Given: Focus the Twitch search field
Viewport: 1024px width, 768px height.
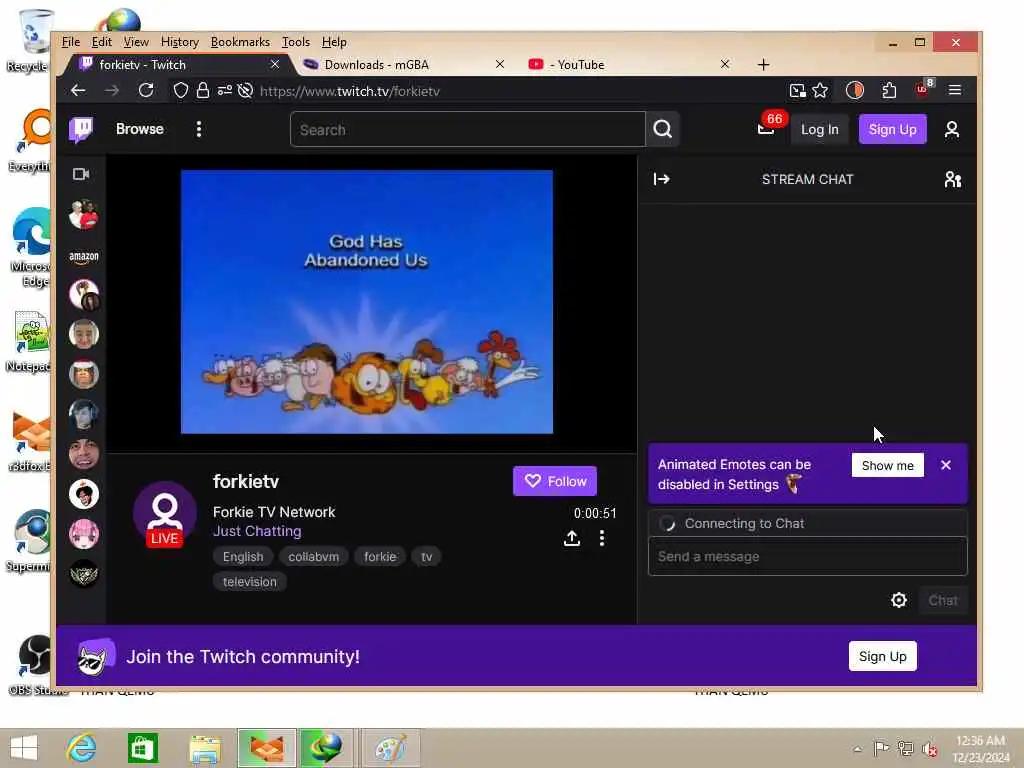Looking at the screenshot, I should tap(468, 129).
